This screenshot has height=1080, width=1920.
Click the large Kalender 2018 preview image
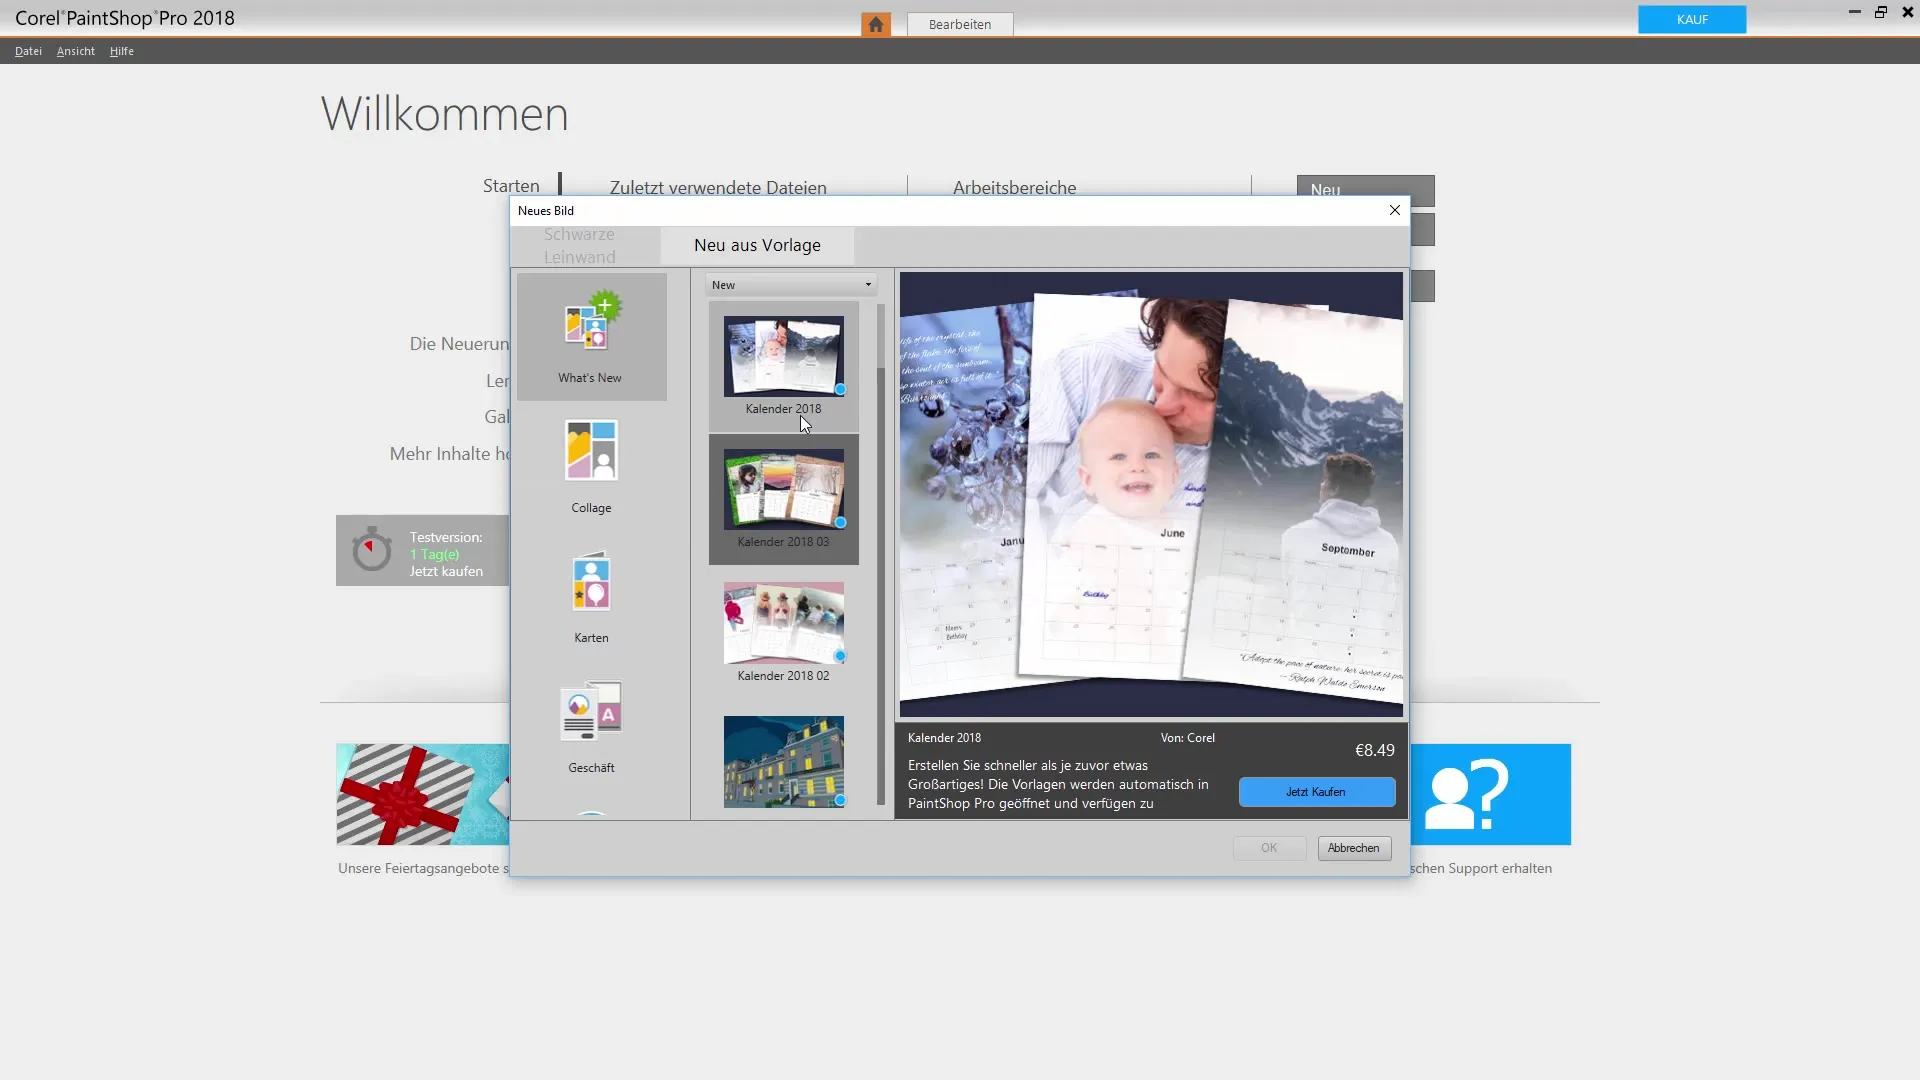(1151, 495)
